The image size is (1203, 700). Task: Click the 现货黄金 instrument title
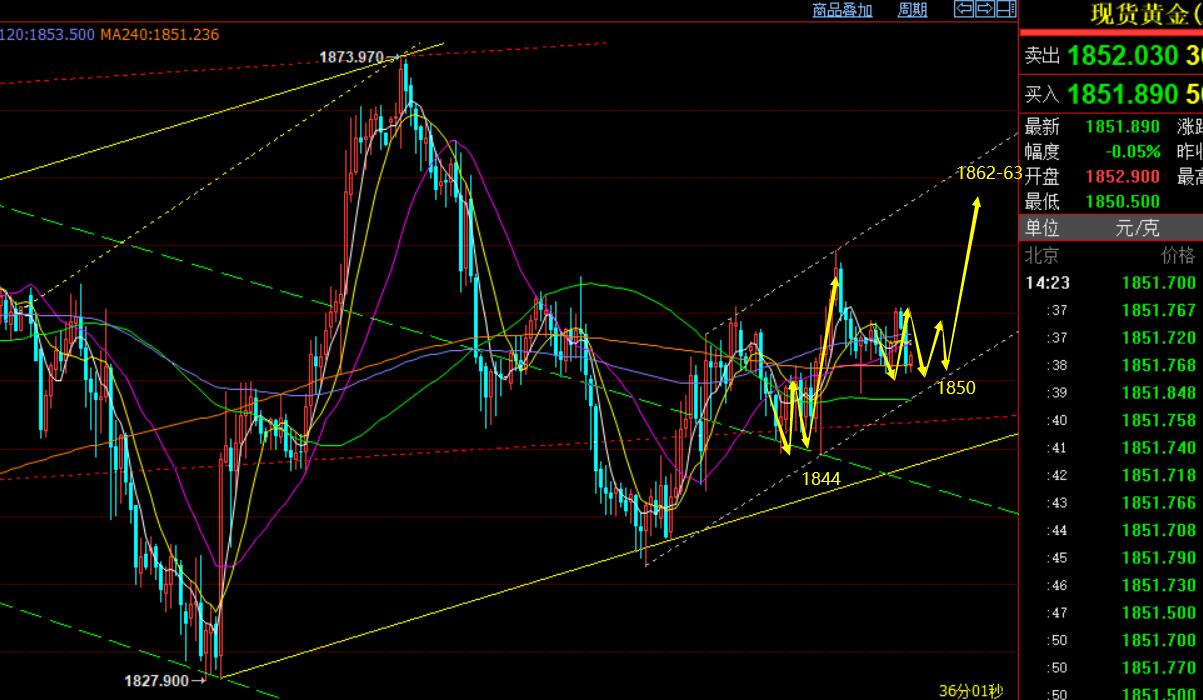1146,14
